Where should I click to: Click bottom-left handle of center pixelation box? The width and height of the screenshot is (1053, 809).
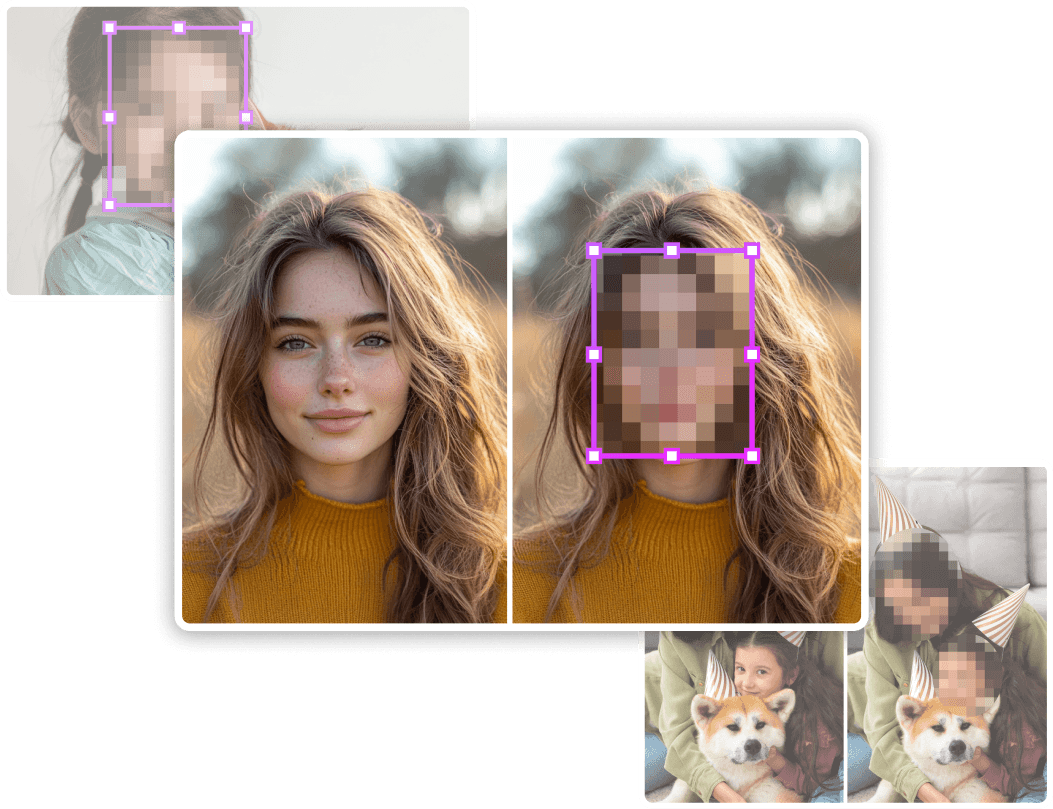593,456
